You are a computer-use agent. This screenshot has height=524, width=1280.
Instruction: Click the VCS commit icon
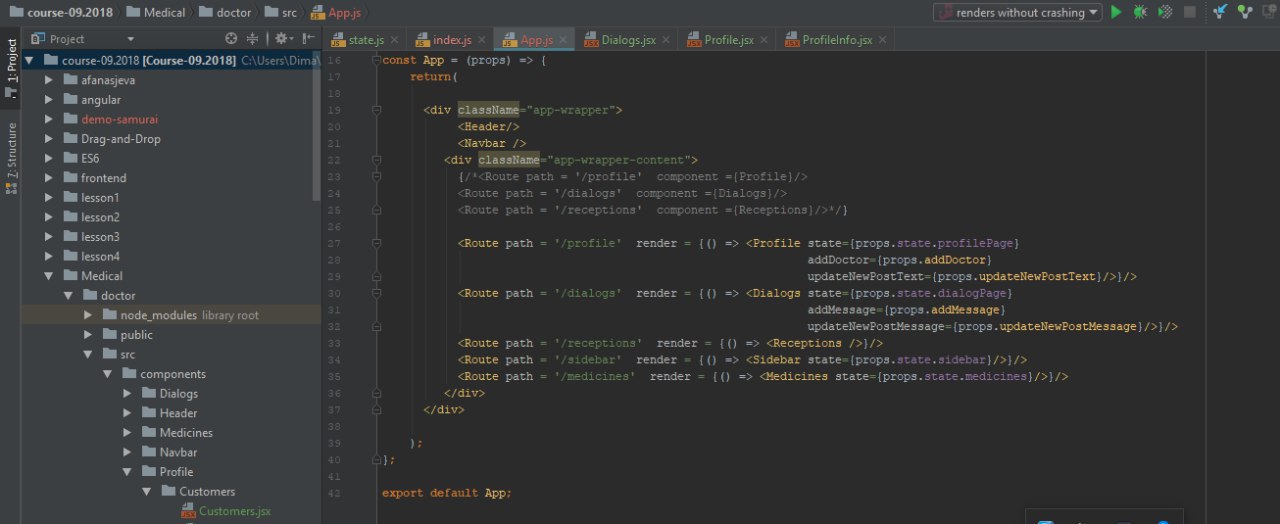[1245, 13]
